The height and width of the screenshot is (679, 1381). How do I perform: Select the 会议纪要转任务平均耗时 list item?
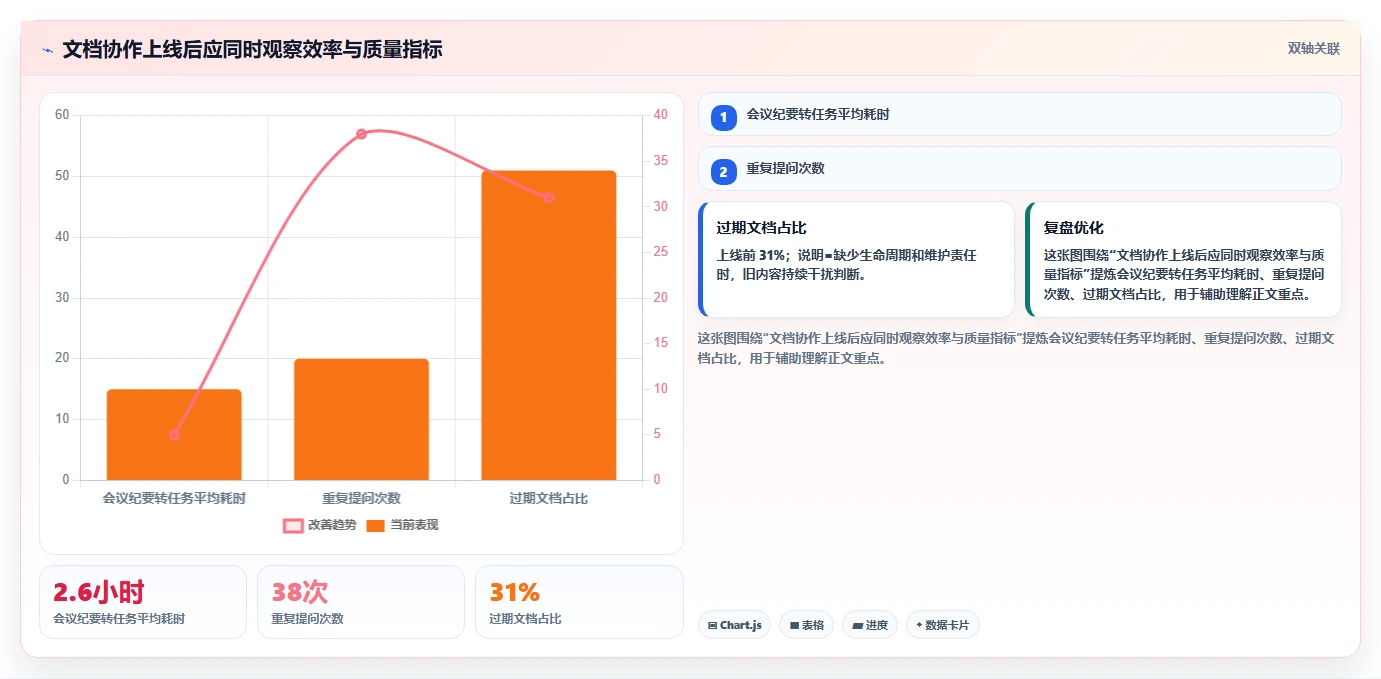point(1019,114)
